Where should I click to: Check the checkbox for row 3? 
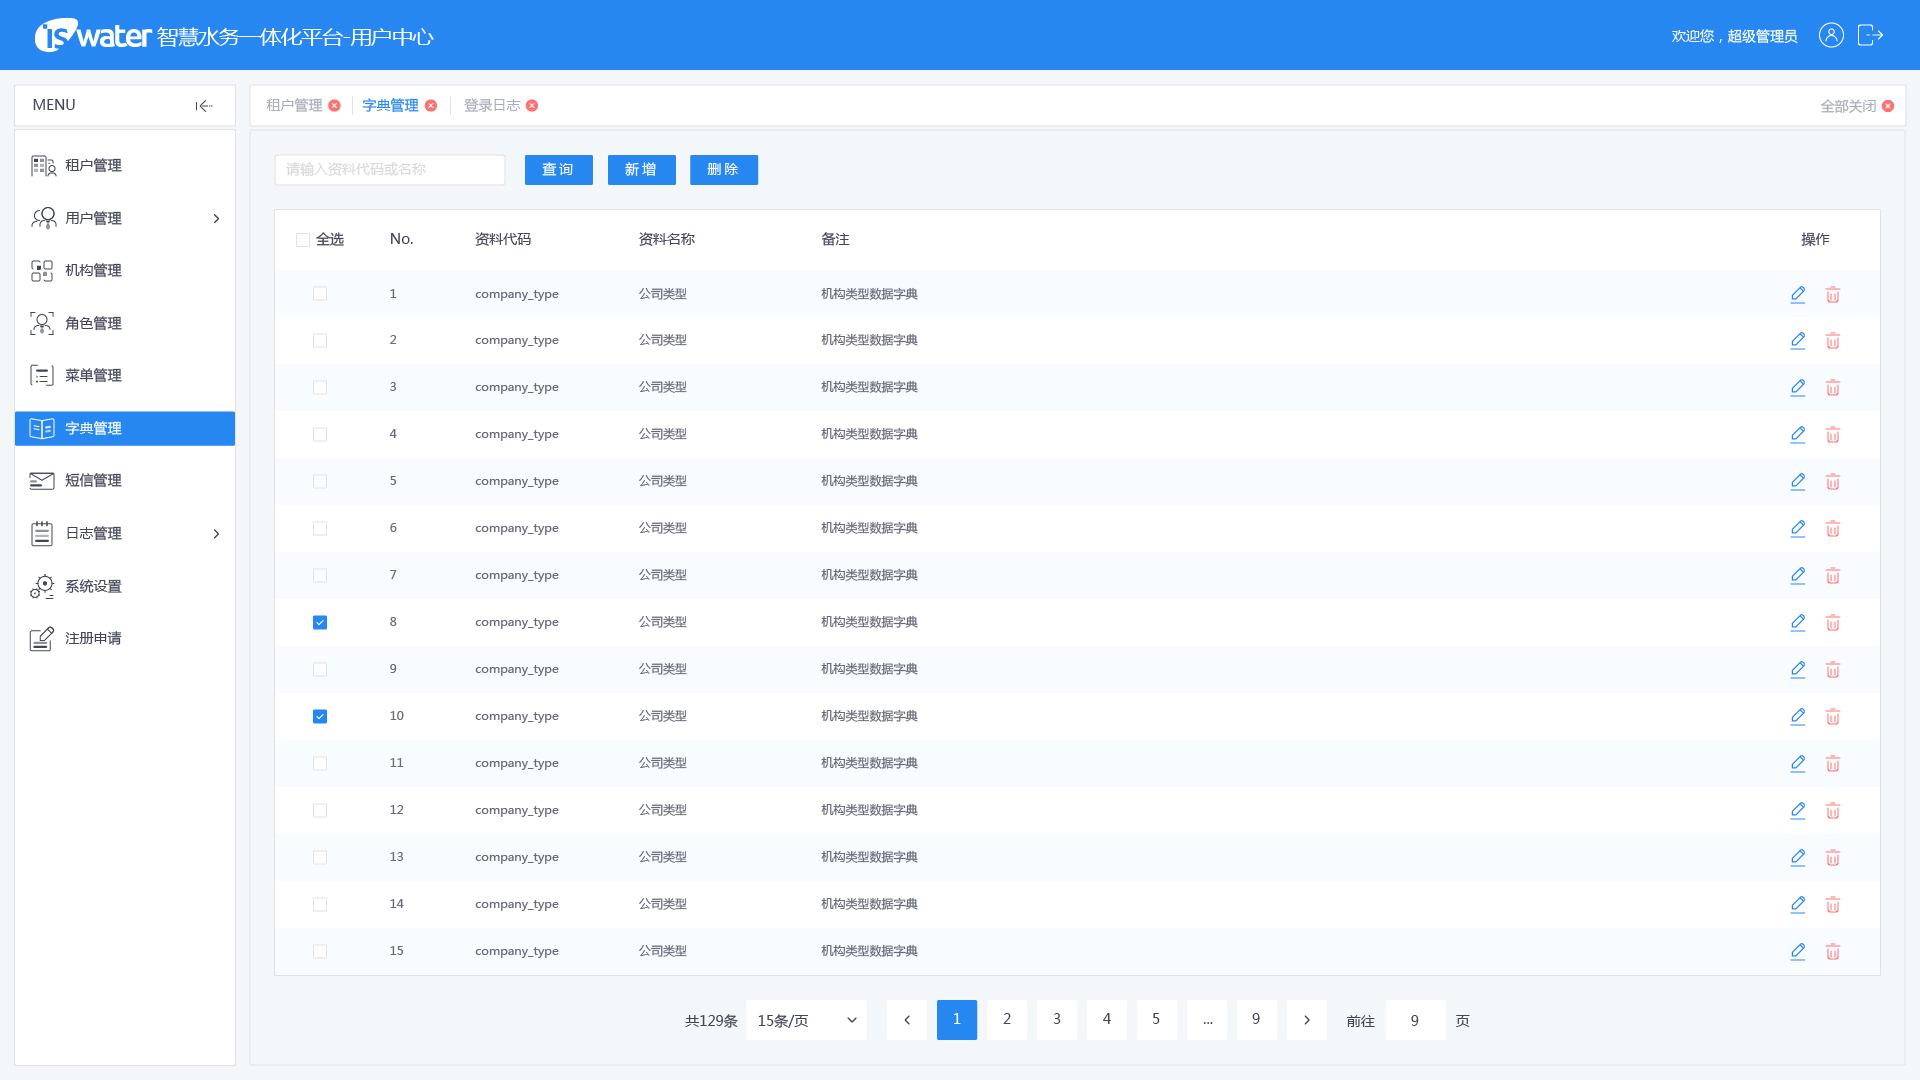pos(320,388)
